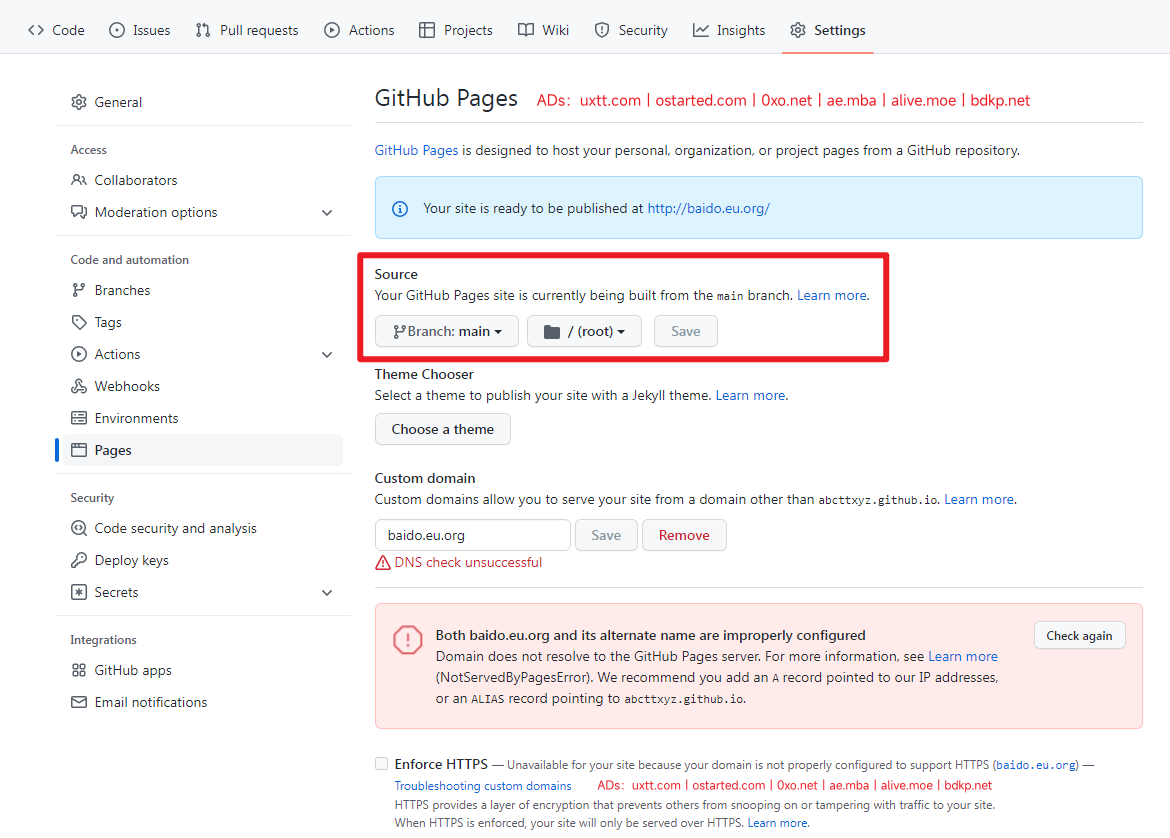The image size is (1170, 838).
Task: View the Insights tab
Action: click(x=729, y=30)
